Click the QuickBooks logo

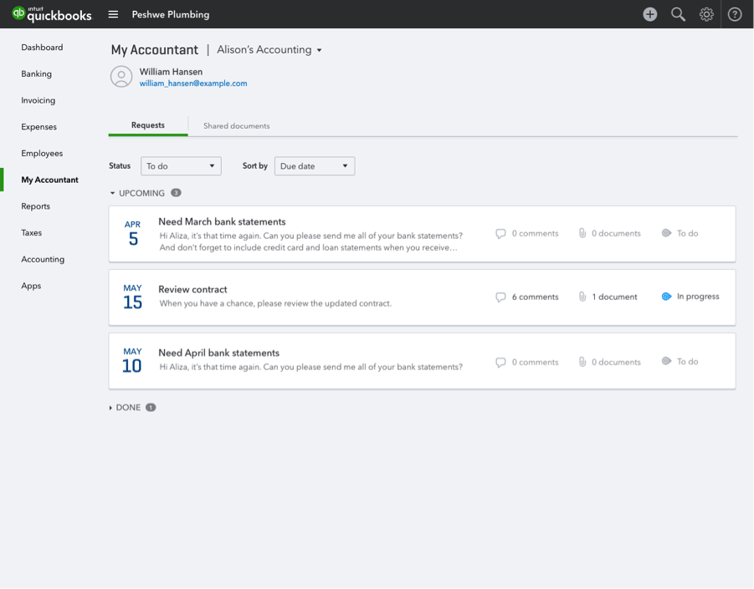pyautogui.click(x=51, y=14)
